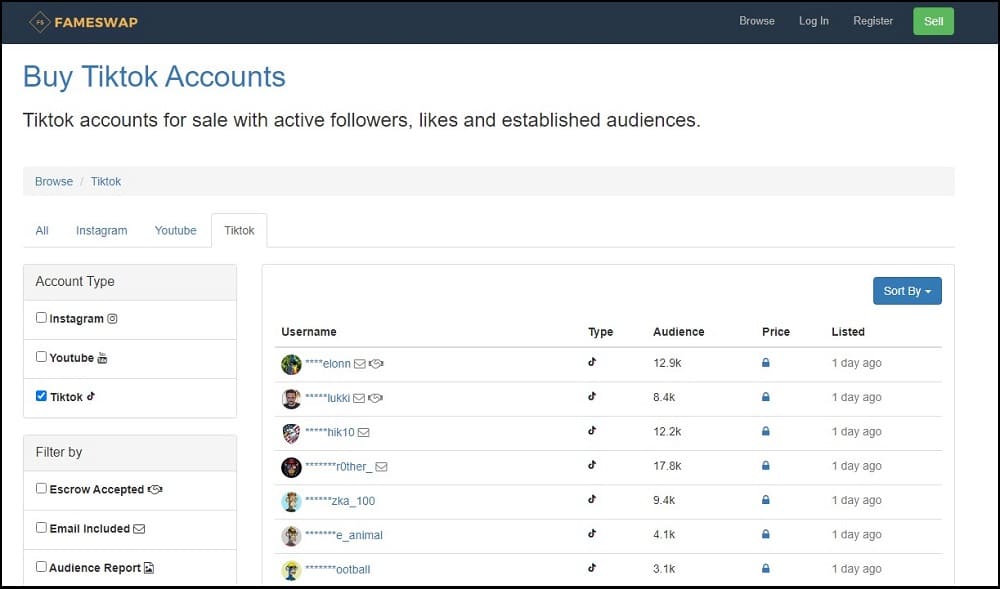Viewport: 1000px width, 589px height.
Task: Open the Register link in header
Action: pyautogui.click(x=872, y=21)
